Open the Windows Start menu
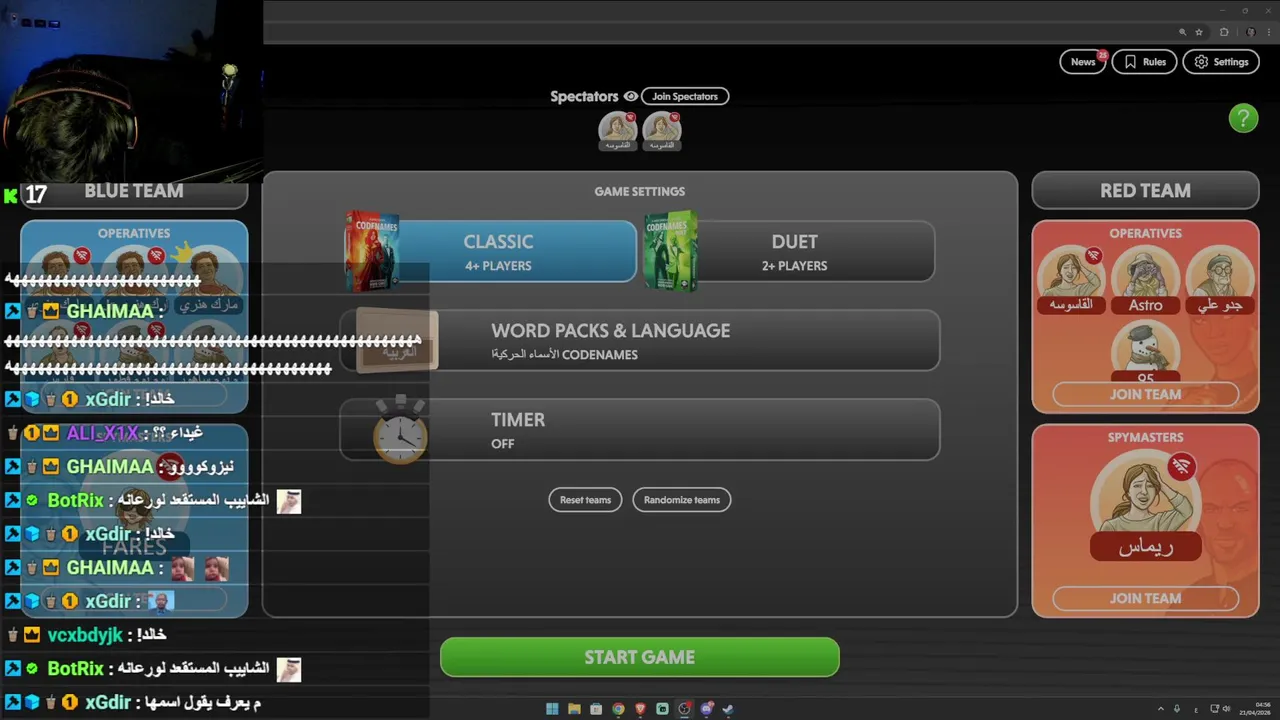 [x=552, y=709]
